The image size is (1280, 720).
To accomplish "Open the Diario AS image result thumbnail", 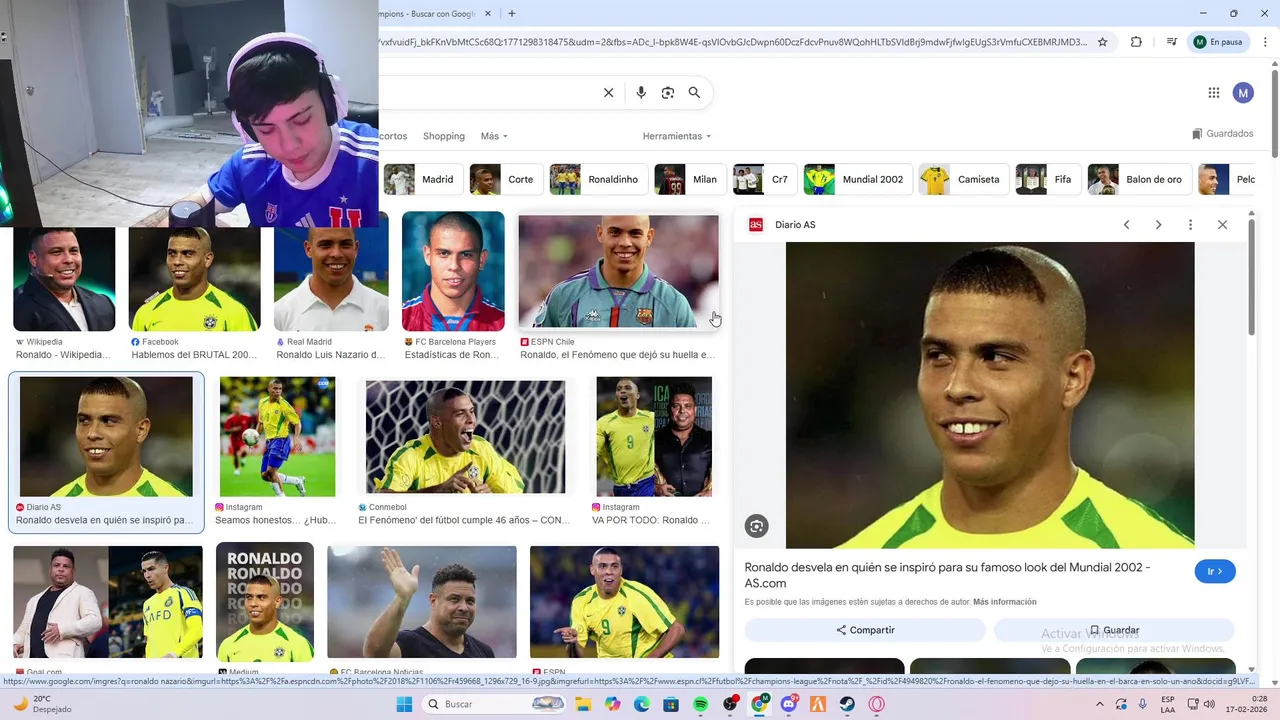I will coord(106,437).
